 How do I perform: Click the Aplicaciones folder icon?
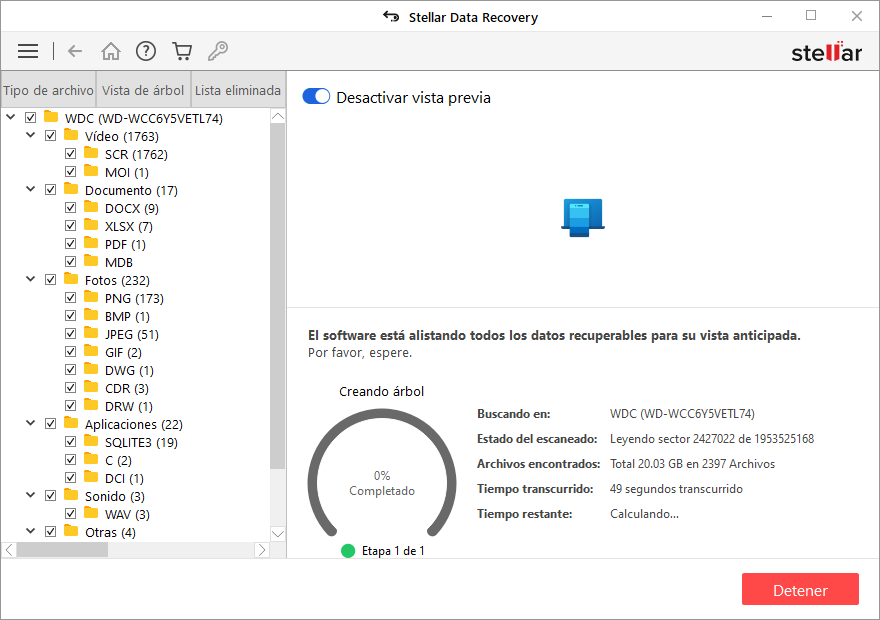point(71,423)
